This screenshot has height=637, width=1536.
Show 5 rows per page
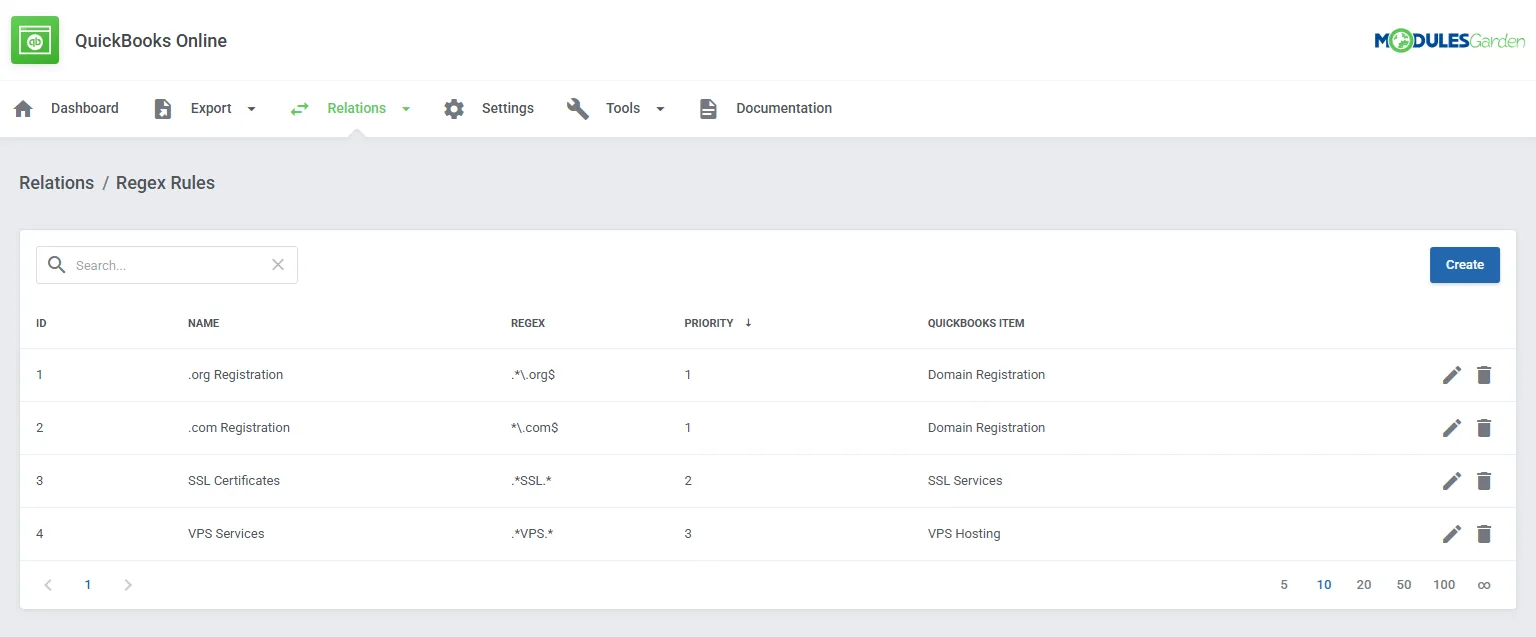1284,585
